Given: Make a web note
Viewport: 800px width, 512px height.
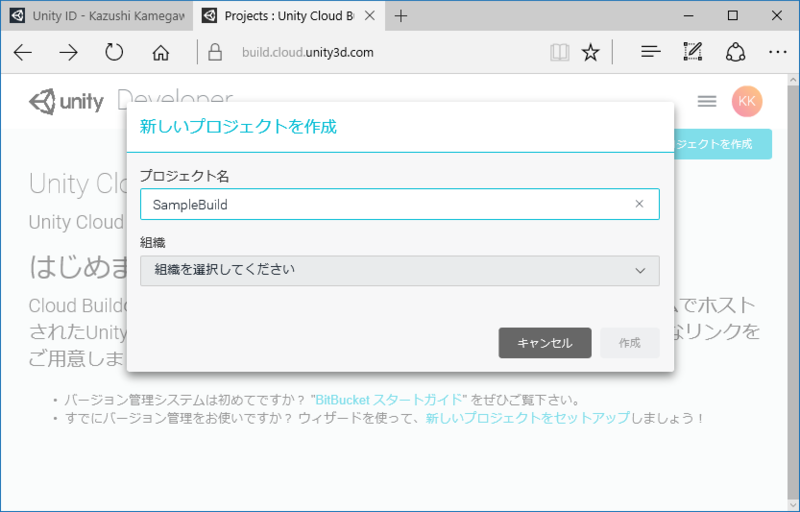Looking at the screenshot, I should [693, 52].
